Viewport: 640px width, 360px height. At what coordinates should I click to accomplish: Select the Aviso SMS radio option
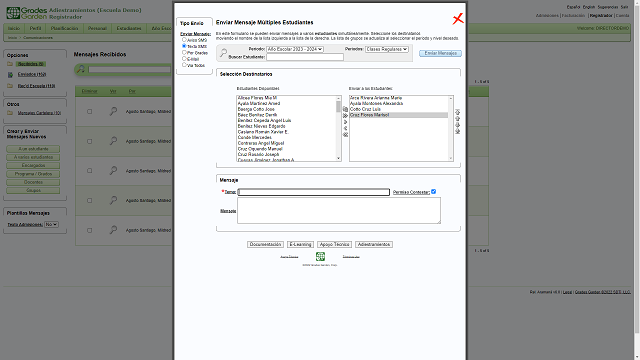coord(184,40)
